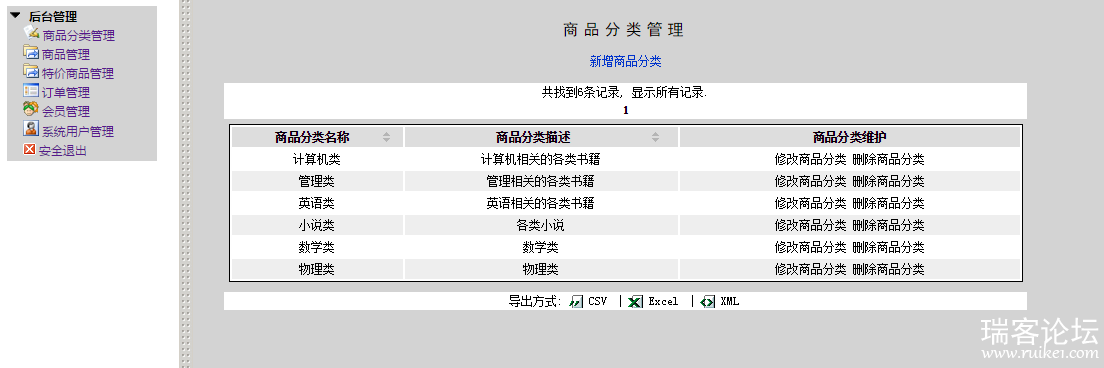
Task: Click the 计算机相关的各类书籍 description cell
Action: 541,160
